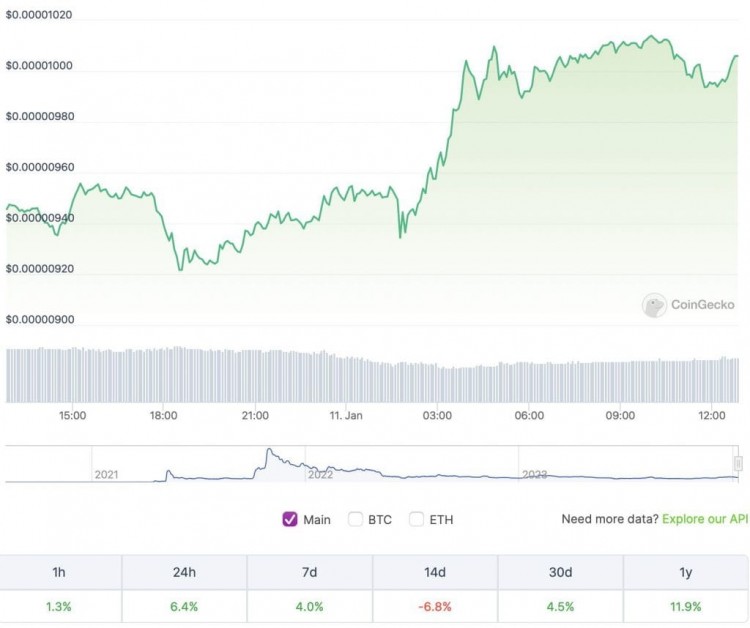Switch to the 7d timeframe header
The height and width of the screenshot is (628, 750).
tap(310, 573)
